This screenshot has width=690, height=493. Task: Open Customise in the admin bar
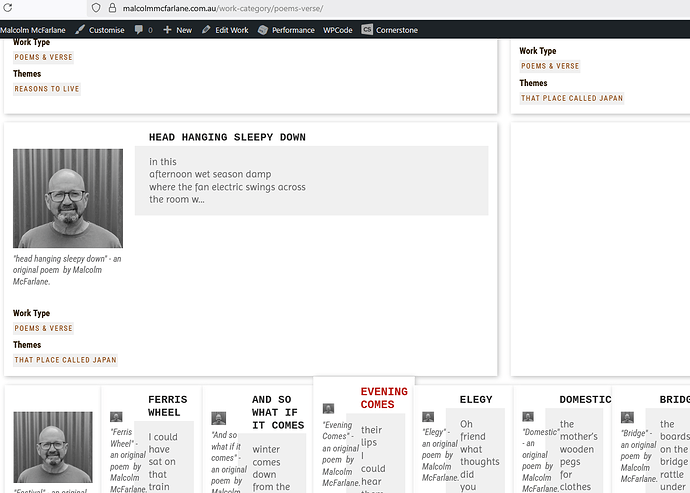pos(99,30)
